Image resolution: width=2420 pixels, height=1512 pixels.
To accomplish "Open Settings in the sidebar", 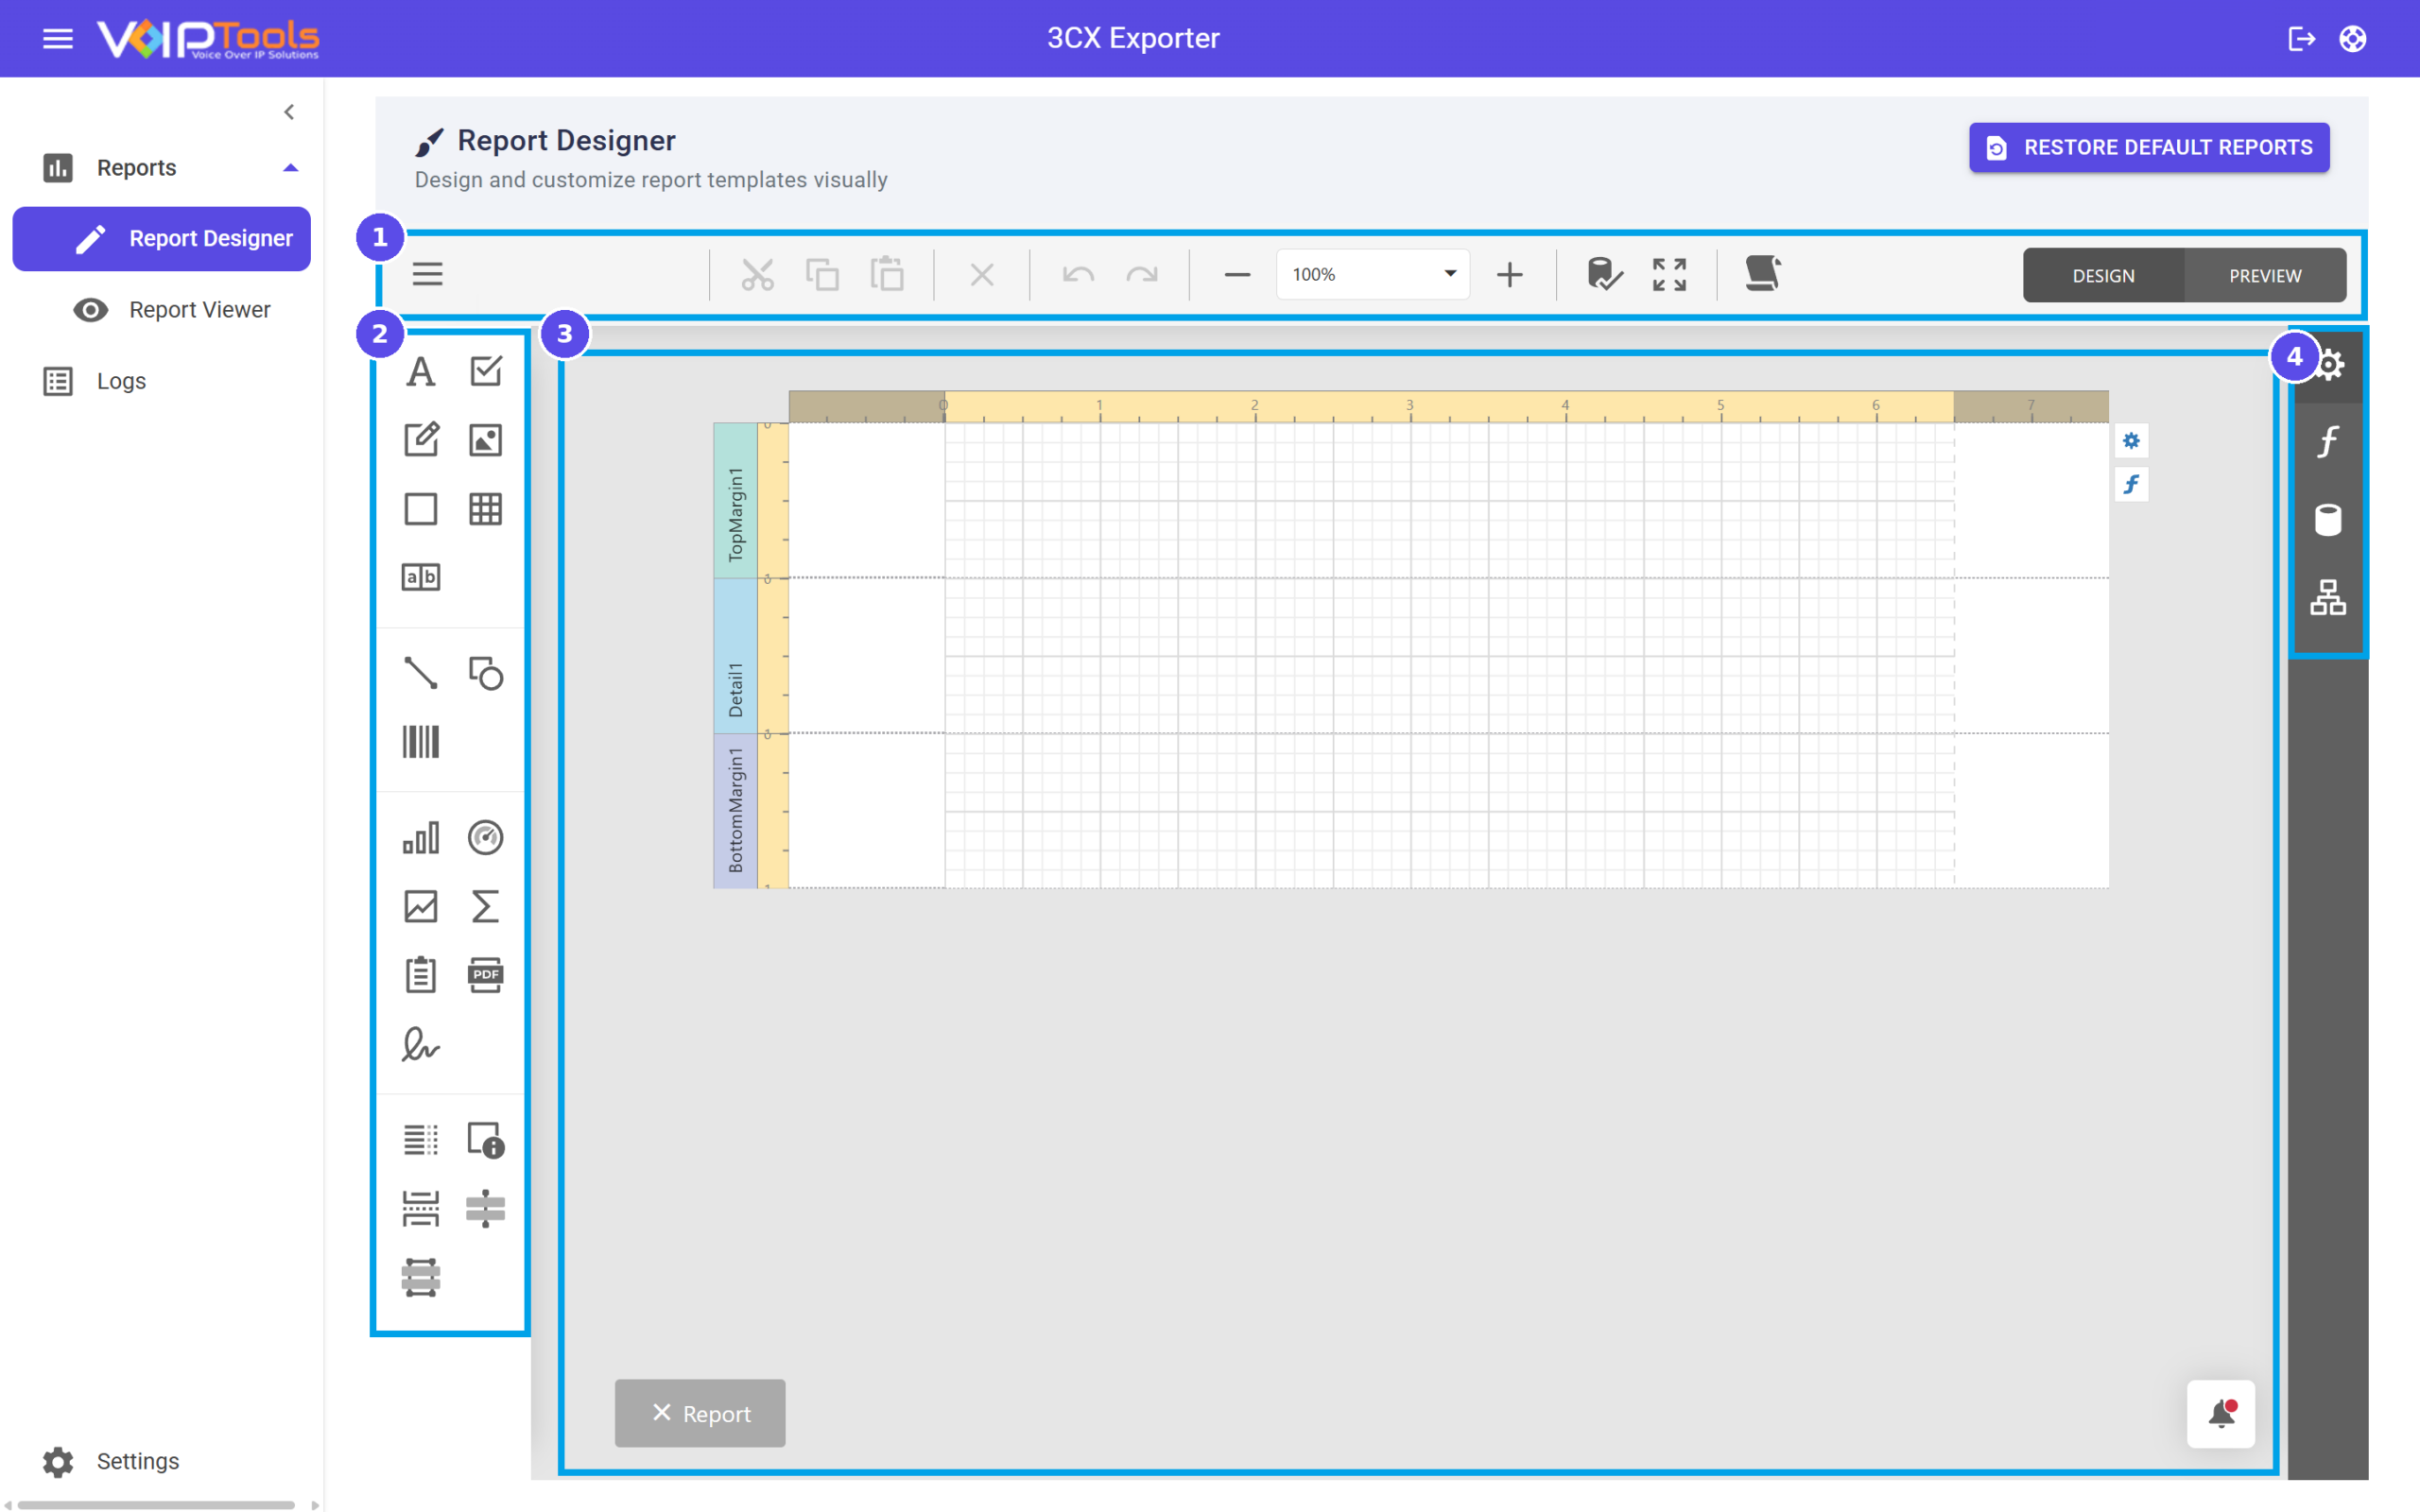I will [111, 1461].
